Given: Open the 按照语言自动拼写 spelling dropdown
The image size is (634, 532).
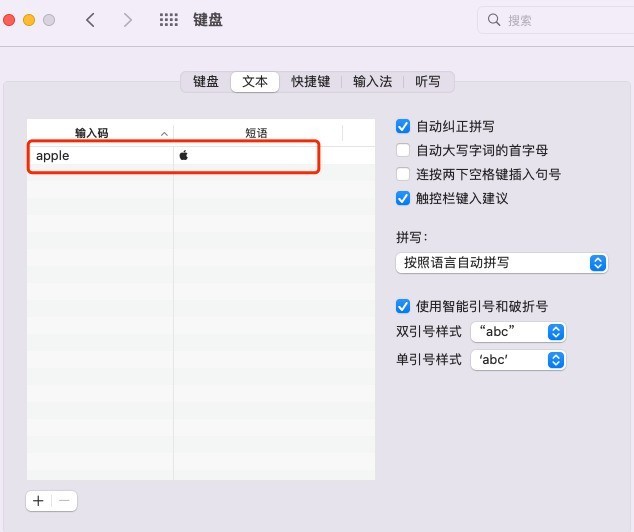Looking at the screenshot, I should (501, 263).
